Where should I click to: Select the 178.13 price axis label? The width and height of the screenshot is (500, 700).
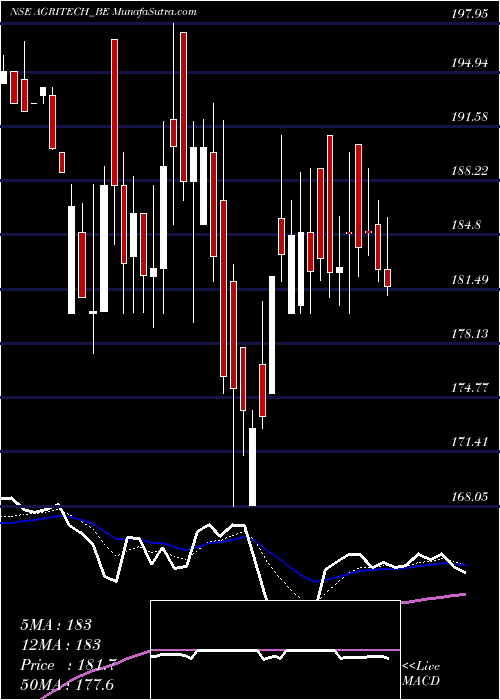tap(469, 334)
